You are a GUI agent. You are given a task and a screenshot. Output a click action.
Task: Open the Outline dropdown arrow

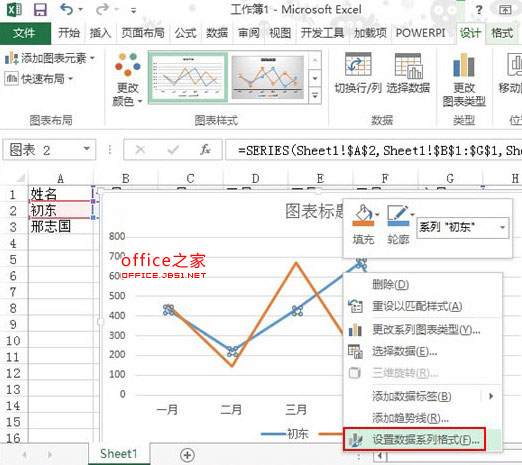coord(413,214)
